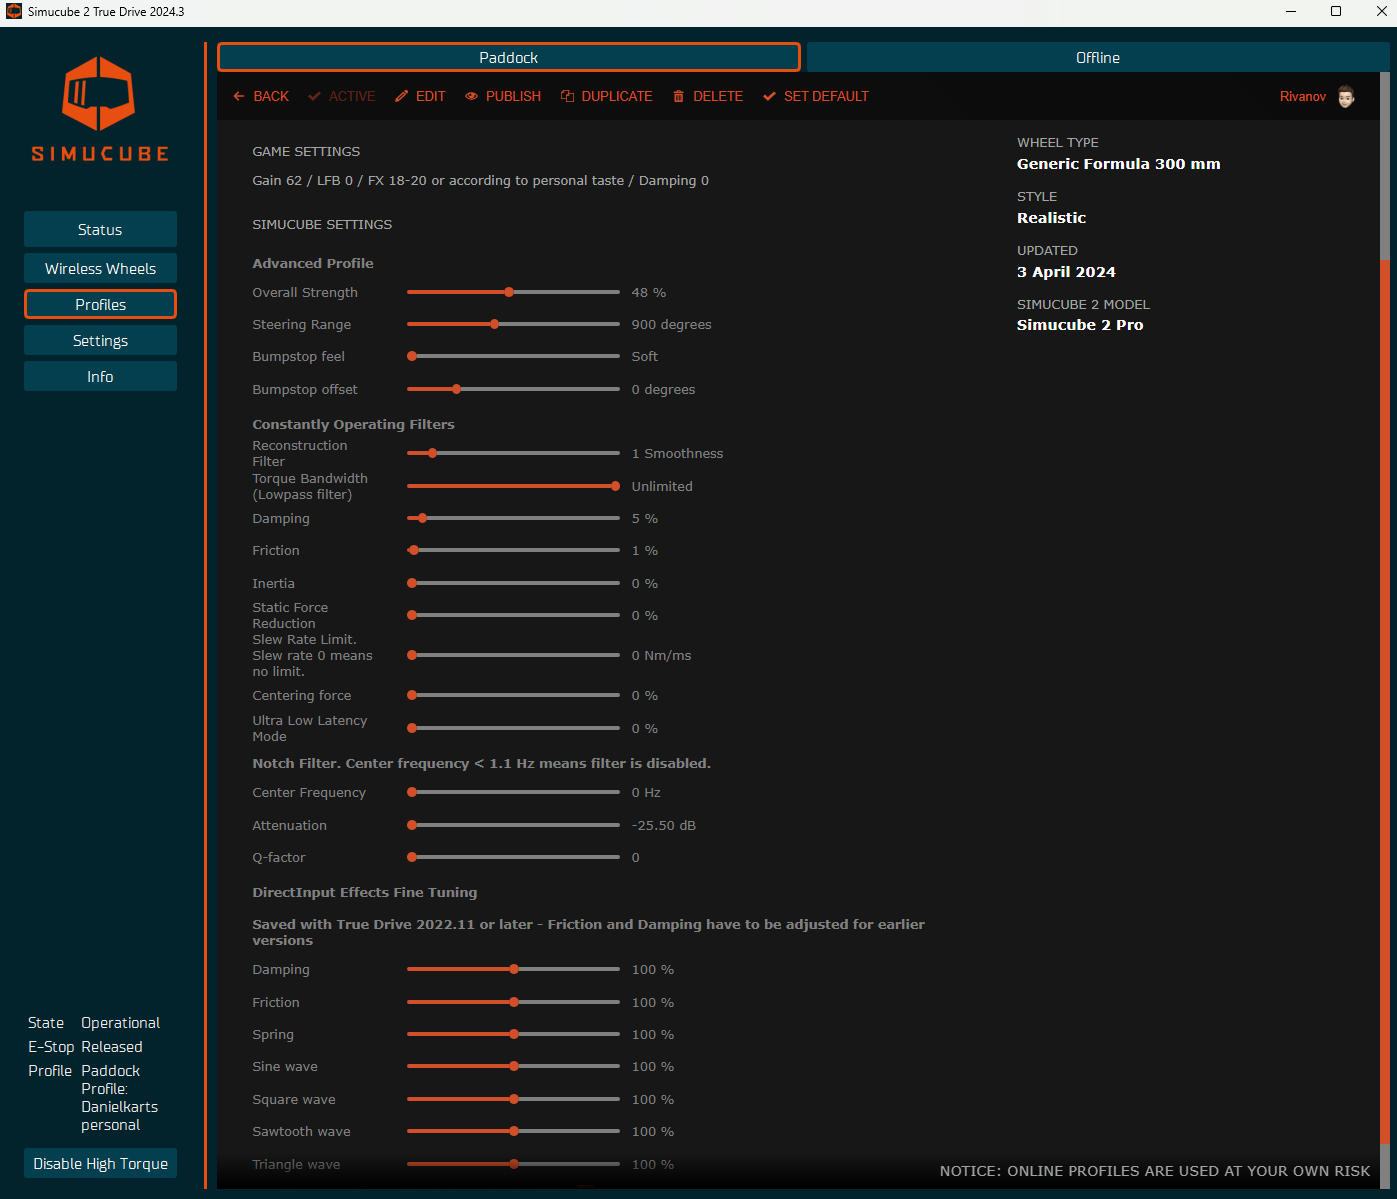Viewport: 1397px width, 1199px height.
Task: Click the 'Unlimited' bandwidth value
Action: tap(662, 486)
